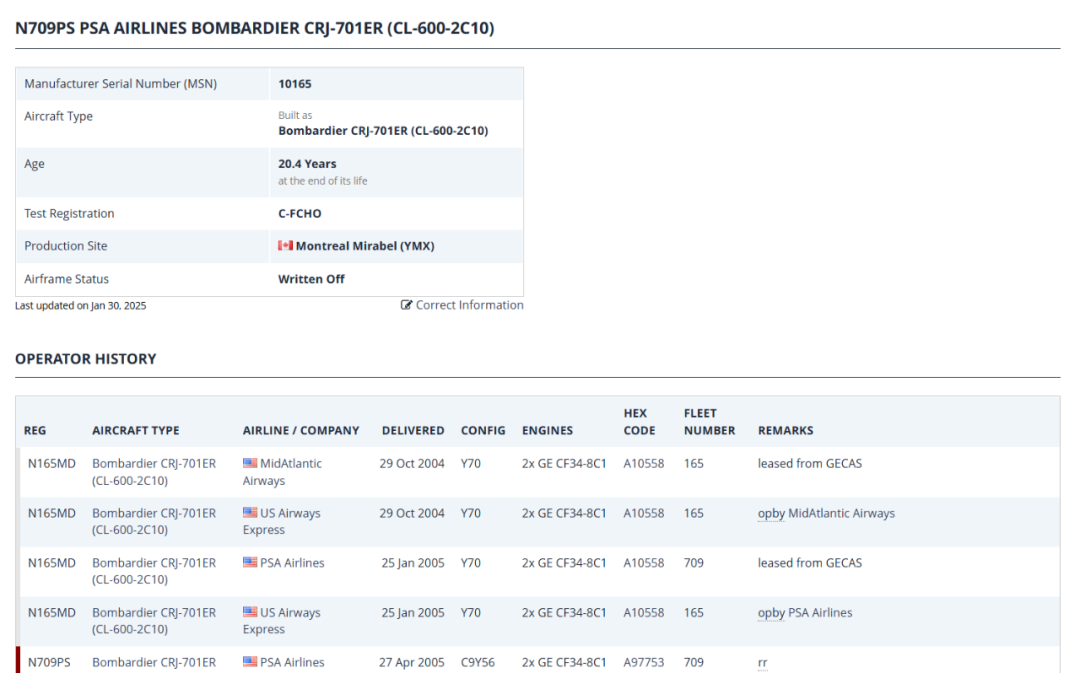Click US flag in the opby PSA Airlines row
Viewport: 1080px width, 673px height.
point(250,612)
